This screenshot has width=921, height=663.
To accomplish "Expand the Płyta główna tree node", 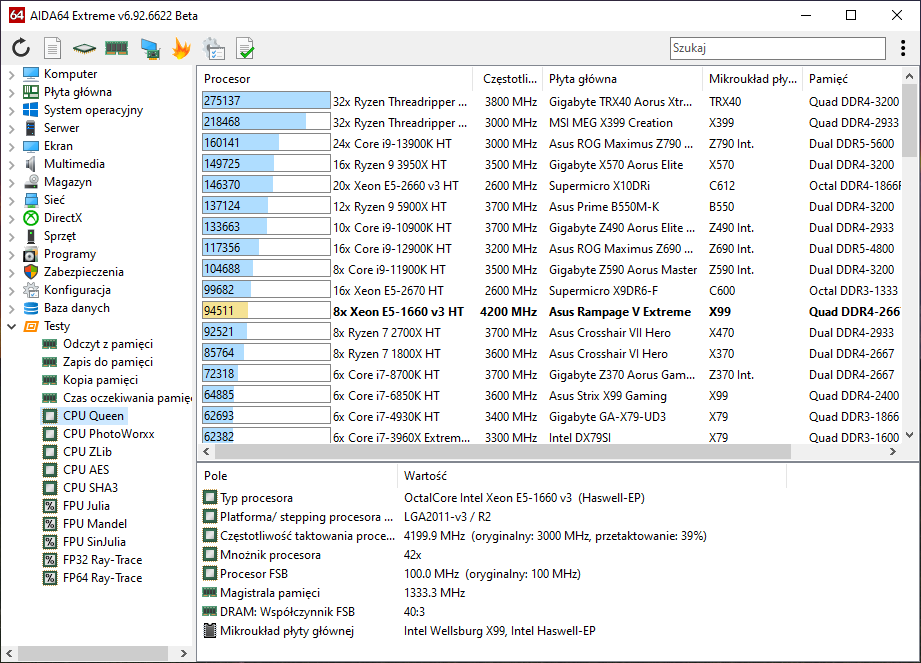I will pyautogui.click(x=11, y=92).
